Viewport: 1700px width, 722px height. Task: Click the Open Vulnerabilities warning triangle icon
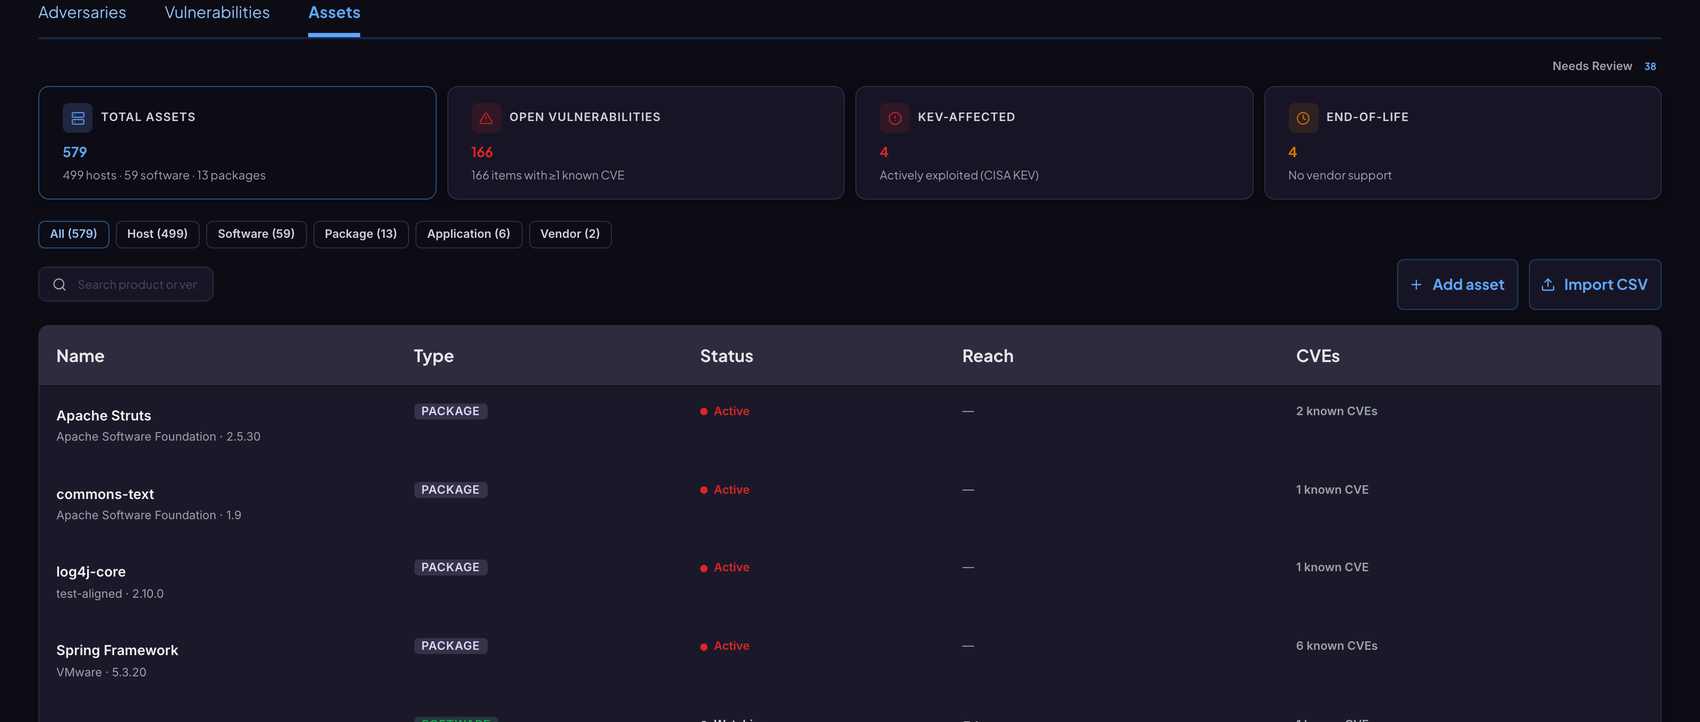(x=486, y=118)
